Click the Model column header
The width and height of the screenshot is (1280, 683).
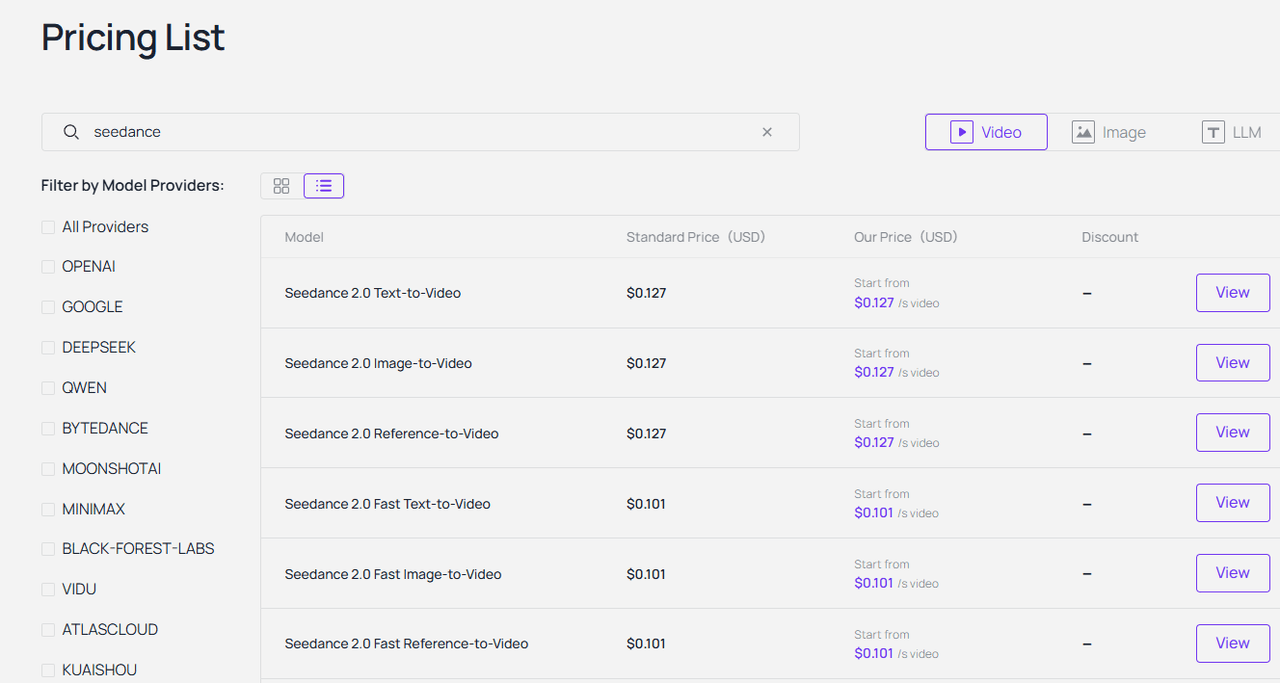pyautogui.click(x=304, y=237)
